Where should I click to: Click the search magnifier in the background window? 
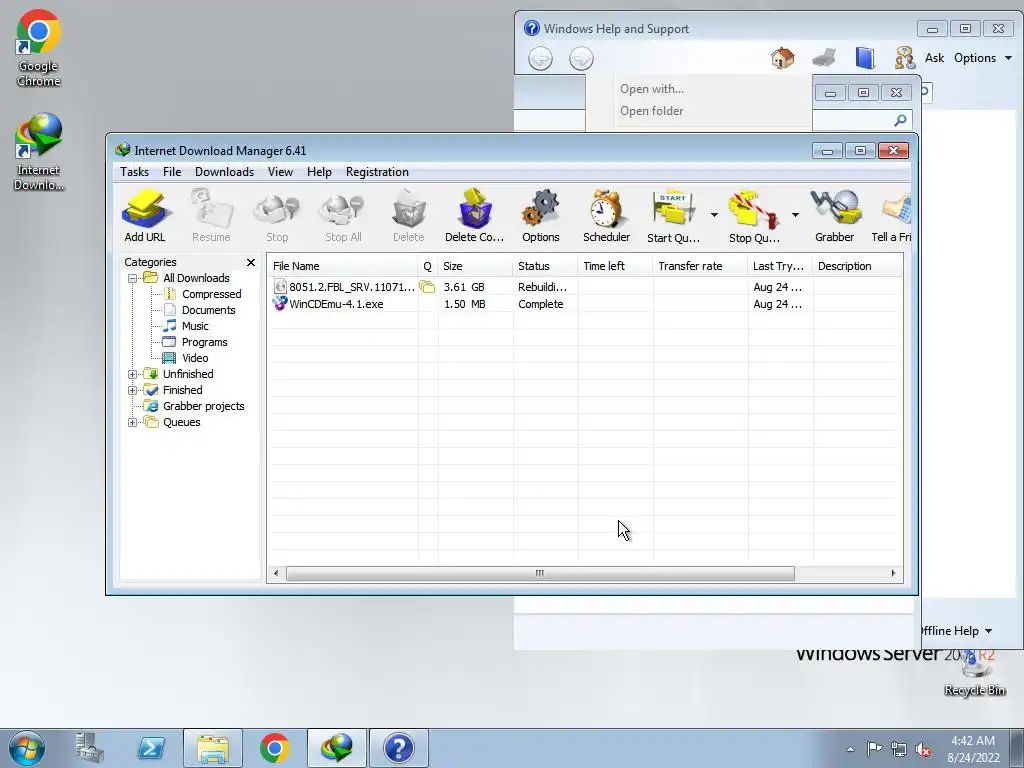pos(901,120)
